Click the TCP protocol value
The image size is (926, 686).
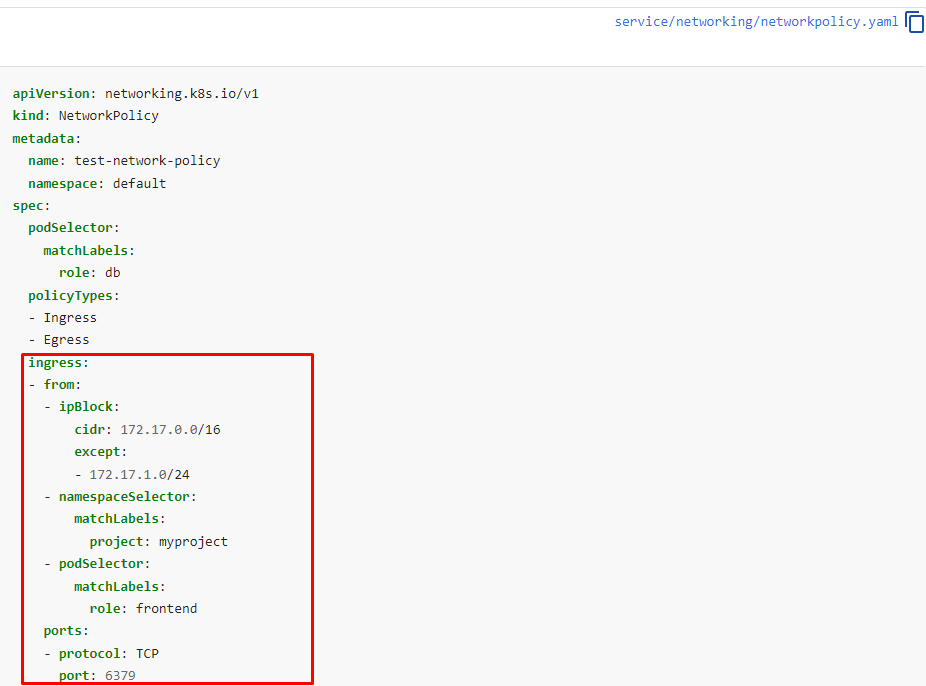click(x=147, y=654)
